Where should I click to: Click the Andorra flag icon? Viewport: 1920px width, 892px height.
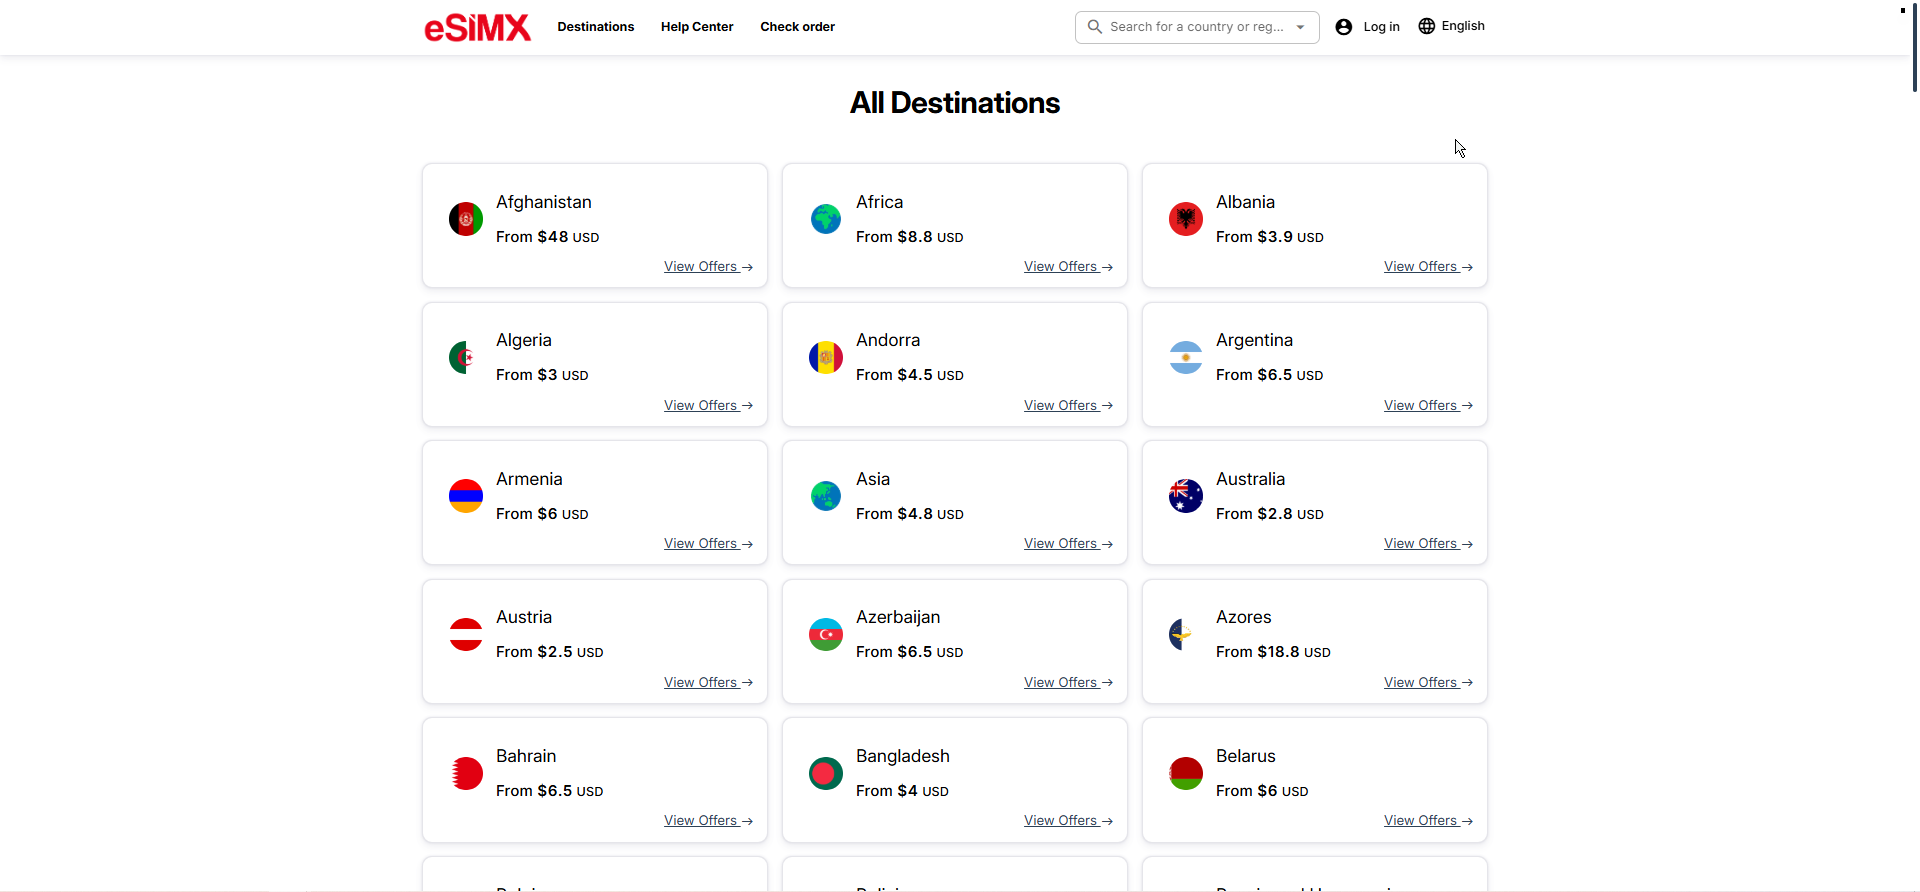(x=826, y=357)
